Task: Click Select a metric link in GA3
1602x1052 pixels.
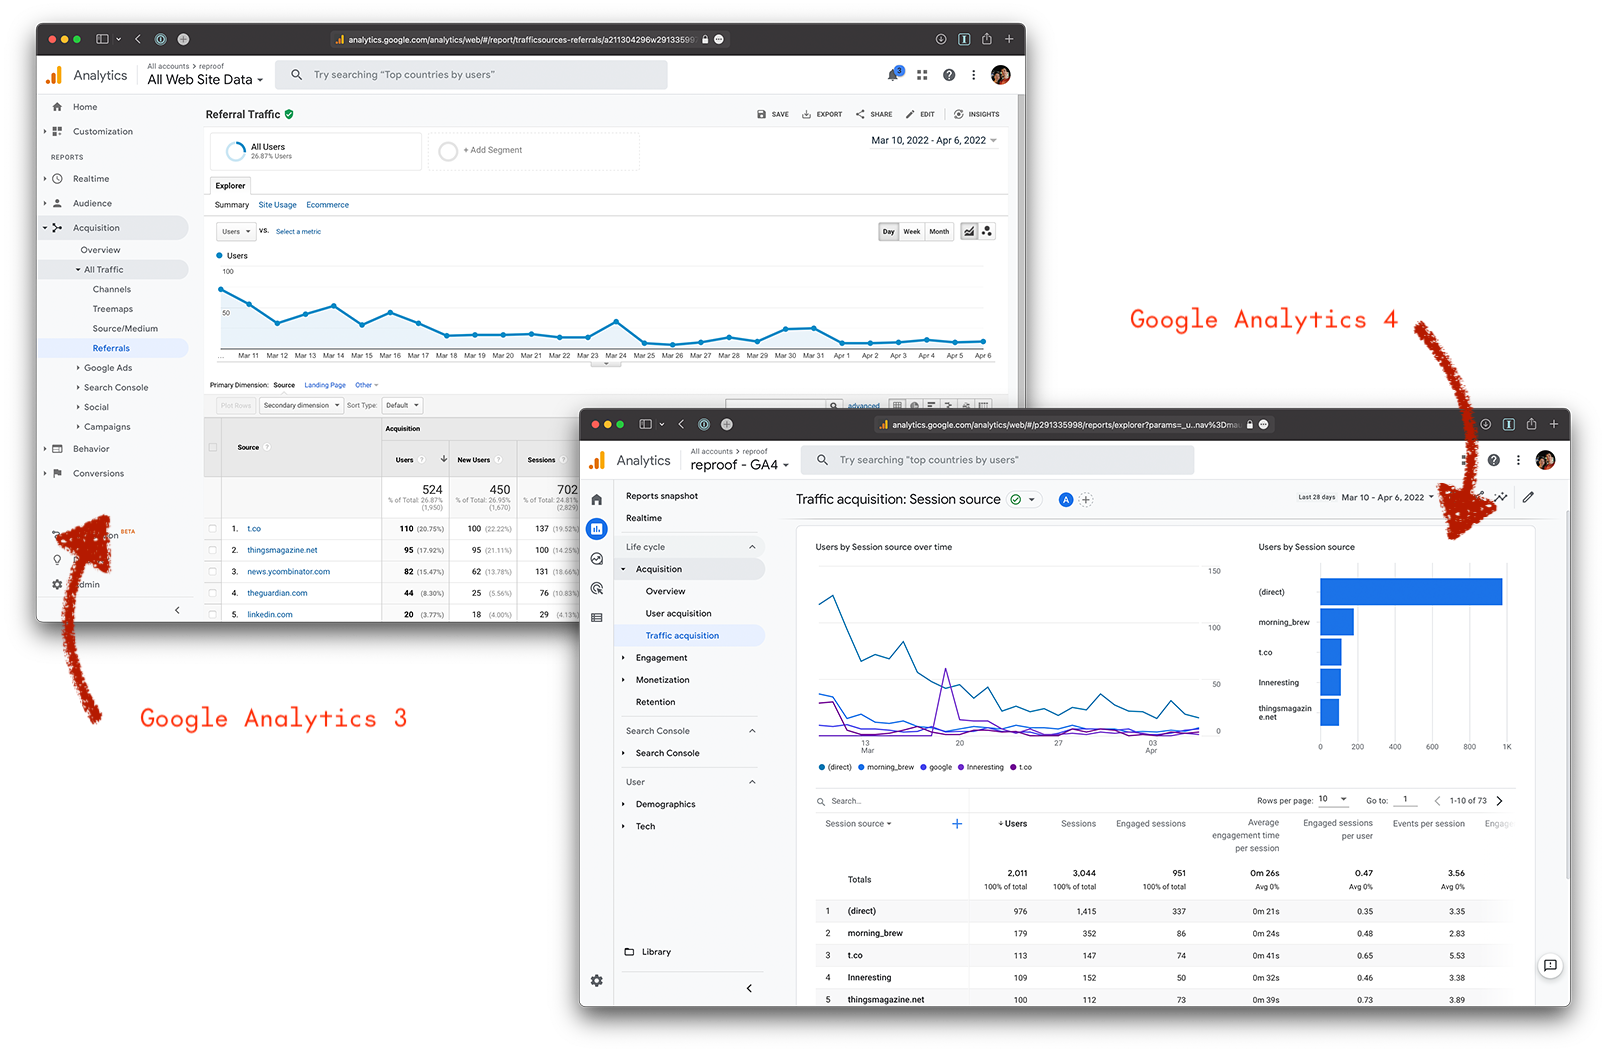Action: (298, 231)
